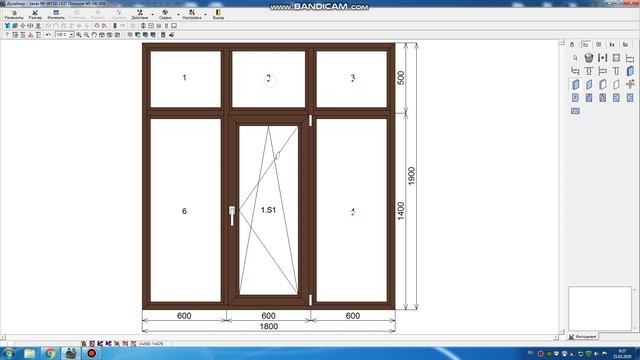Select the vertical mullion tool with dot
The height and width of the screenshot is (360, 640).
[602, 58]
